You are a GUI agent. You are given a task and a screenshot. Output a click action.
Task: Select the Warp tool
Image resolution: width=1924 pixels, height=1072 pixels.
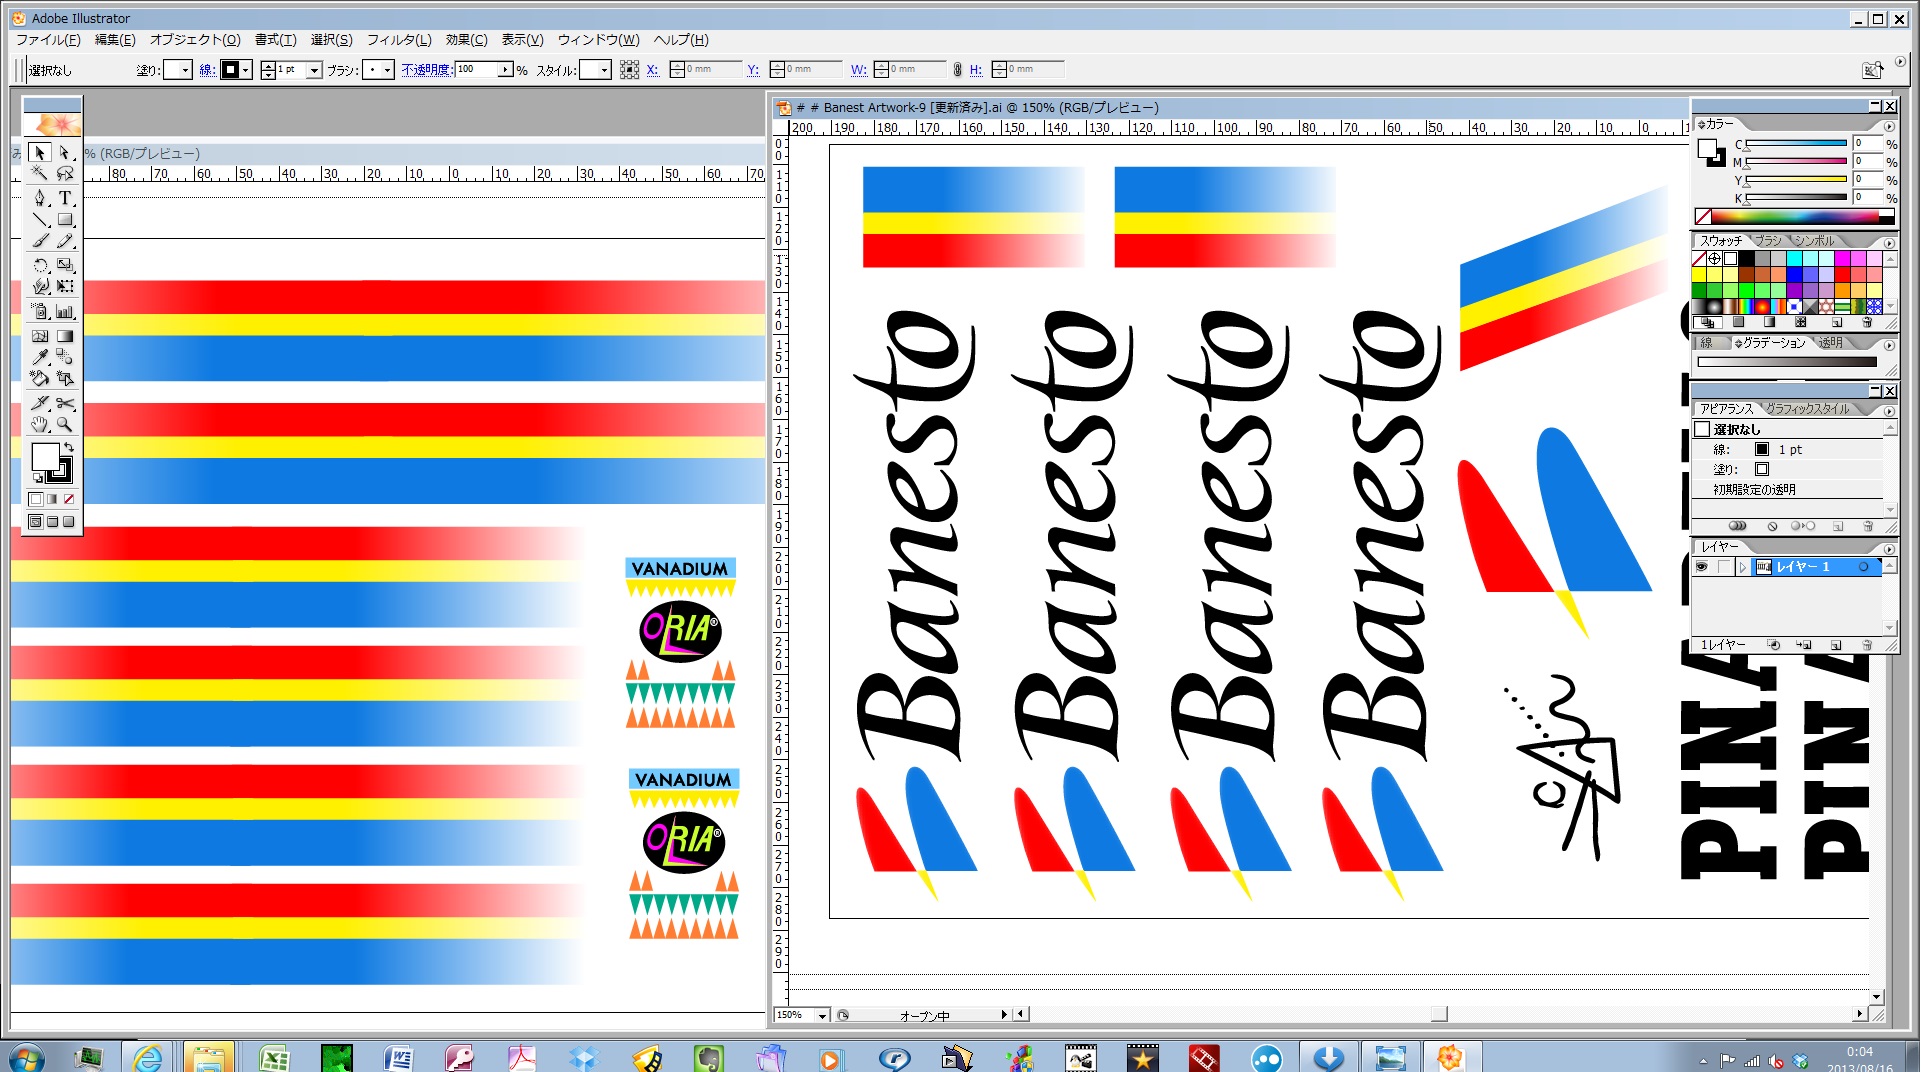[x=39, y=286]
